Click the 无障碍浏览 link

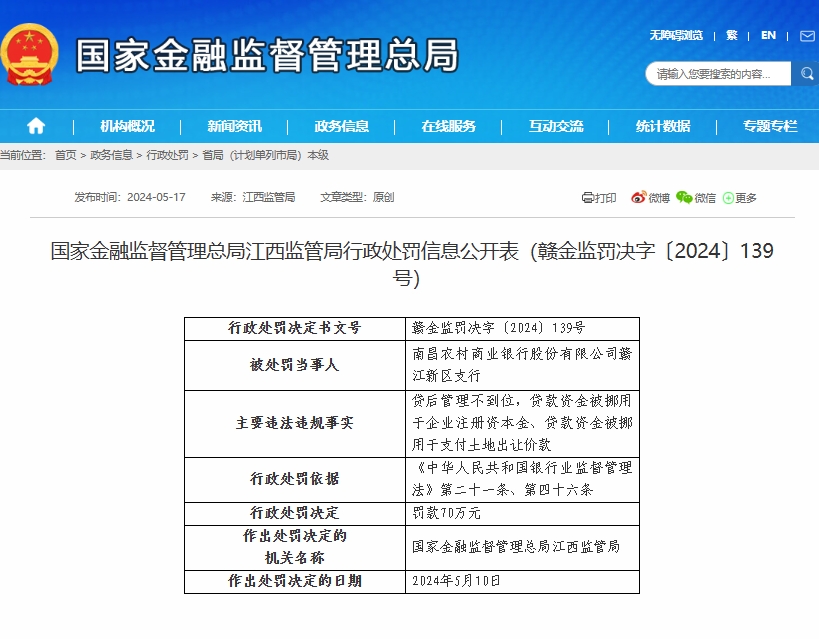pos(676,36)
